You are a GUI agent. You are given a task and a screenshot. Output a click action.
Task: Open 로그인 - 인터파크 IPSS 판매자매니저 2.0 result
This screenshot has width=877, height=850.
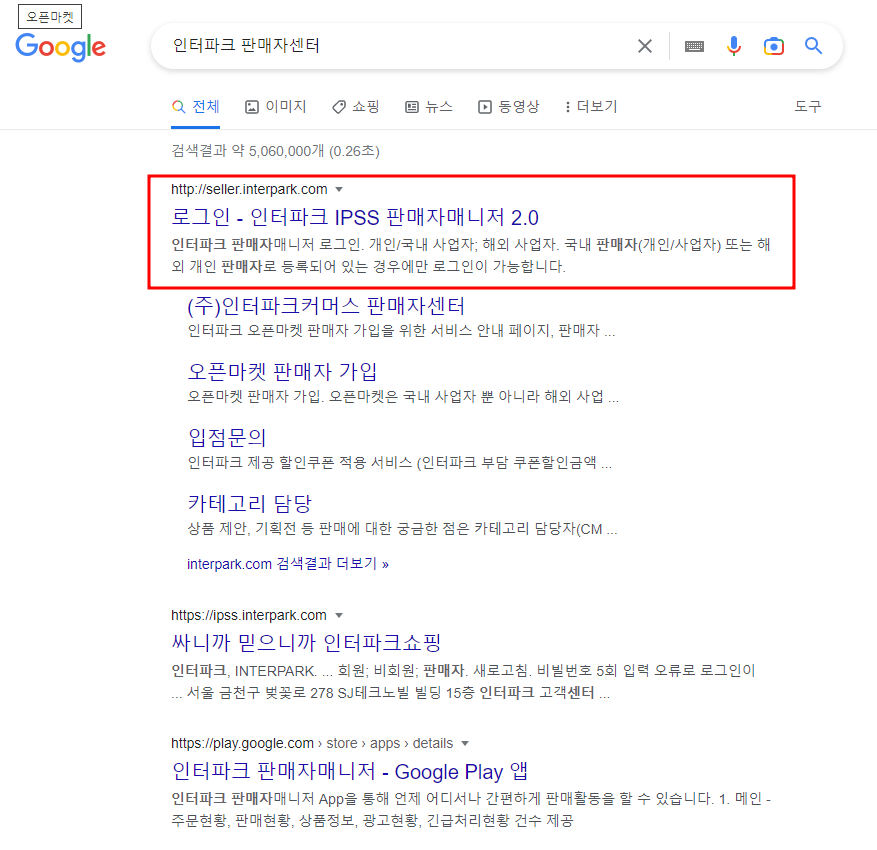click(355, 218)
